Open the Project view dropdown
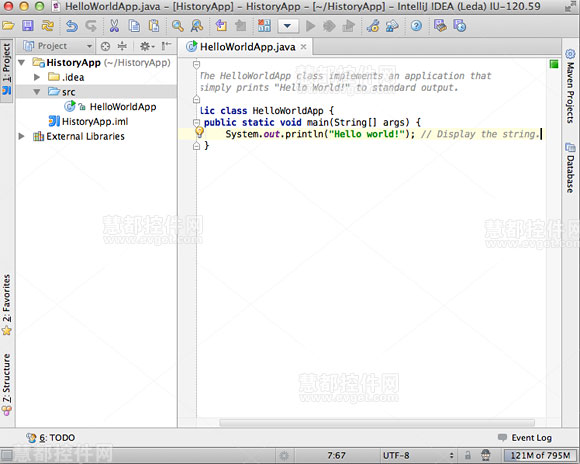This screenshot has height=464, width=580. [x=58, y=46]
